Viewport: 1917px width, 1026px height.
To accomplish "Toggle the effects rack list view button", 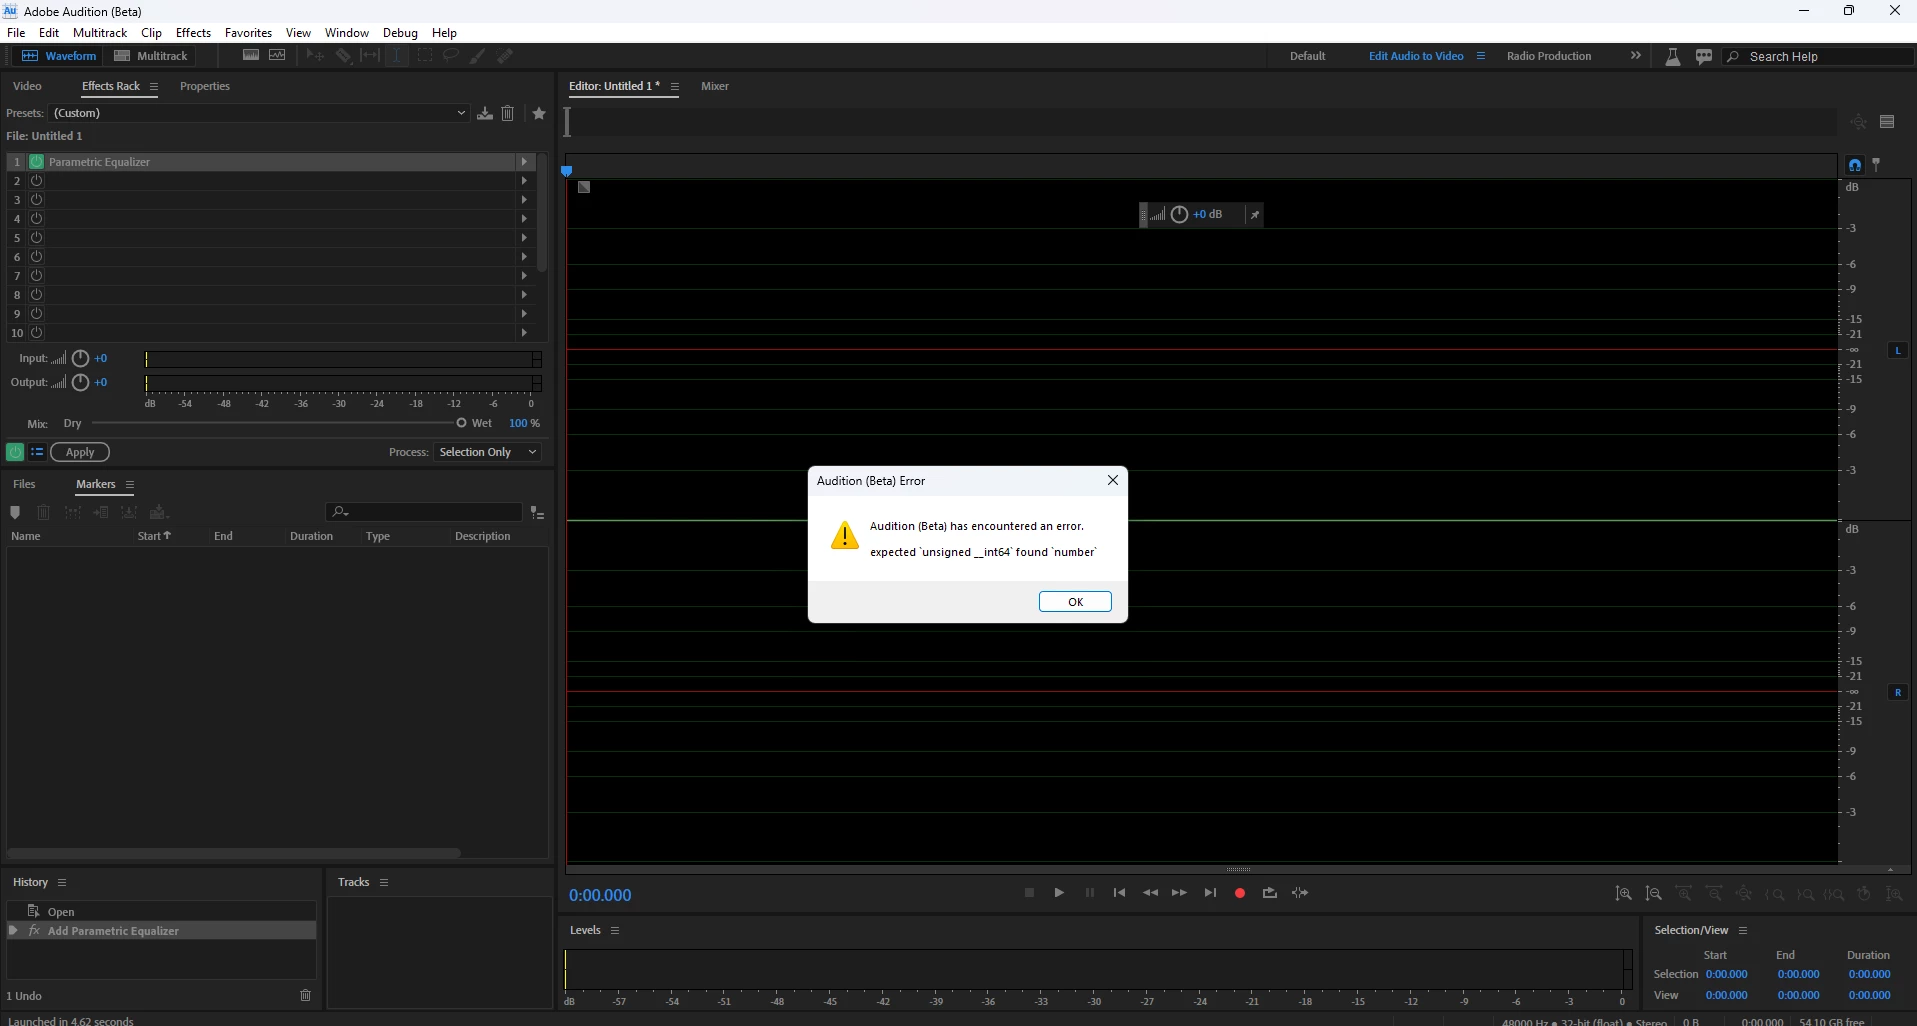I will pyautogui.click(x=37, y=452).
